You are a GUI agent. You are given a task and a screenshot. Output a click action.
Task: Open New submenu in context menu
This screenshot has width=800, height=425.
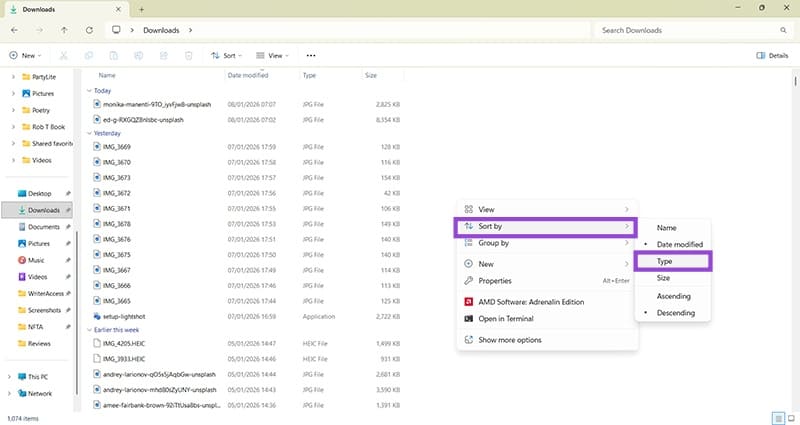[547, 264]
